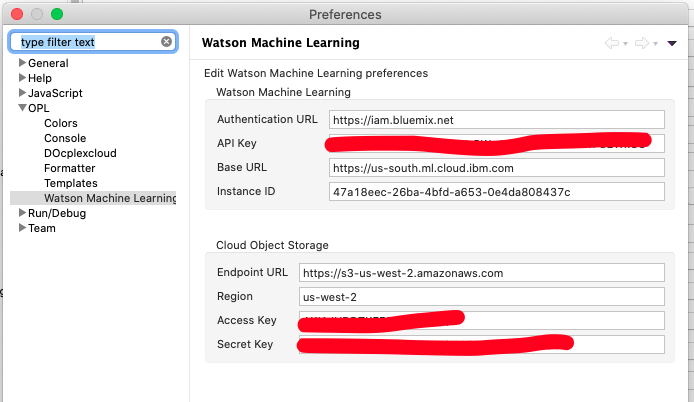The image size is (694, 402).
Task: Select Team in preferences tree
Action: (42, 228)
